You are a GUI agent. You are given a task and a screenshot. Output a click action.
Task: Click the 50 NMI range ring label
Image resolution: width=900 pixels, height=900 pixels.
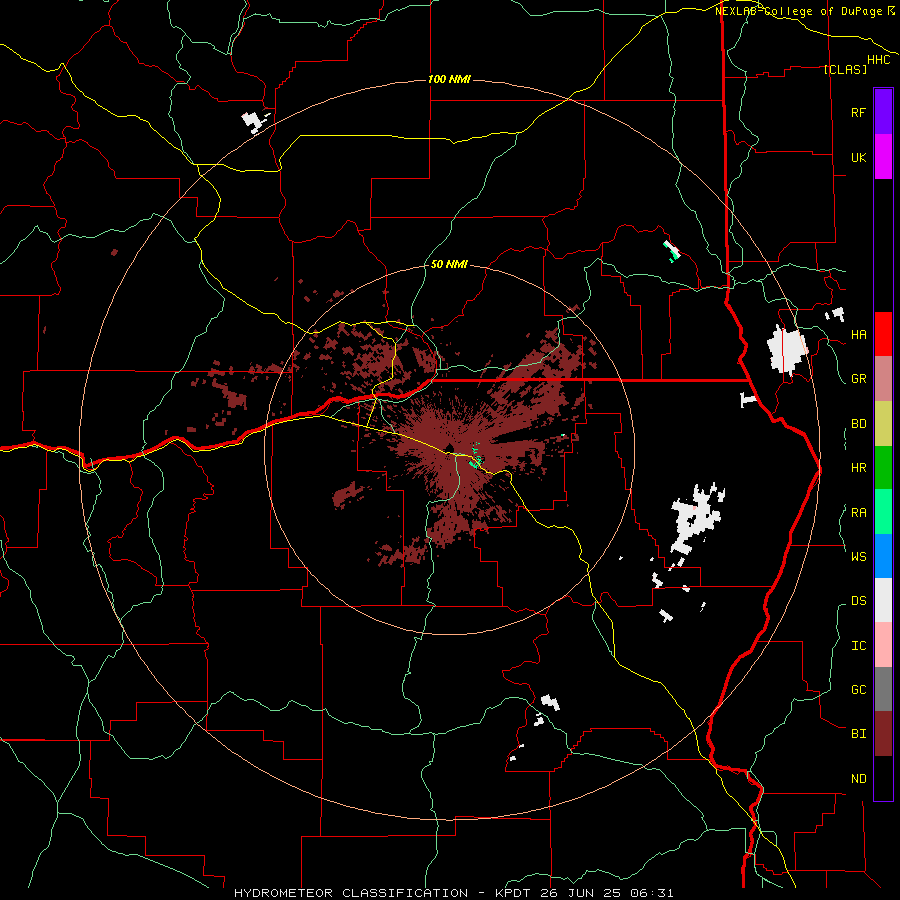click(x=449, y=265)
